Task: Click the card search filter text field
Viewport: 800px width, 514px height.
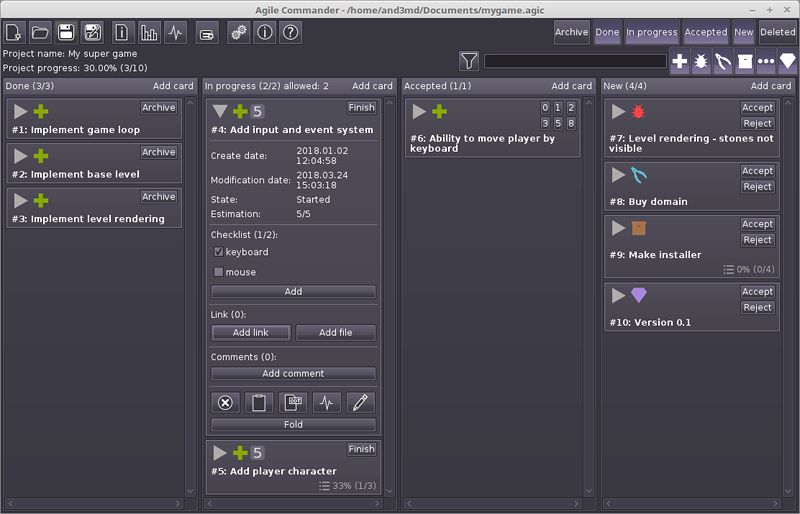Action: pyautogui.click(x=574, y=62)
